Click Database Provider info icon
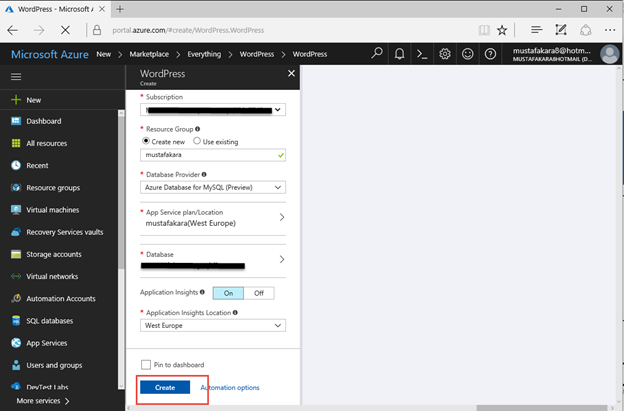Viewport: 624px width, 411px height. click(204, 174)
